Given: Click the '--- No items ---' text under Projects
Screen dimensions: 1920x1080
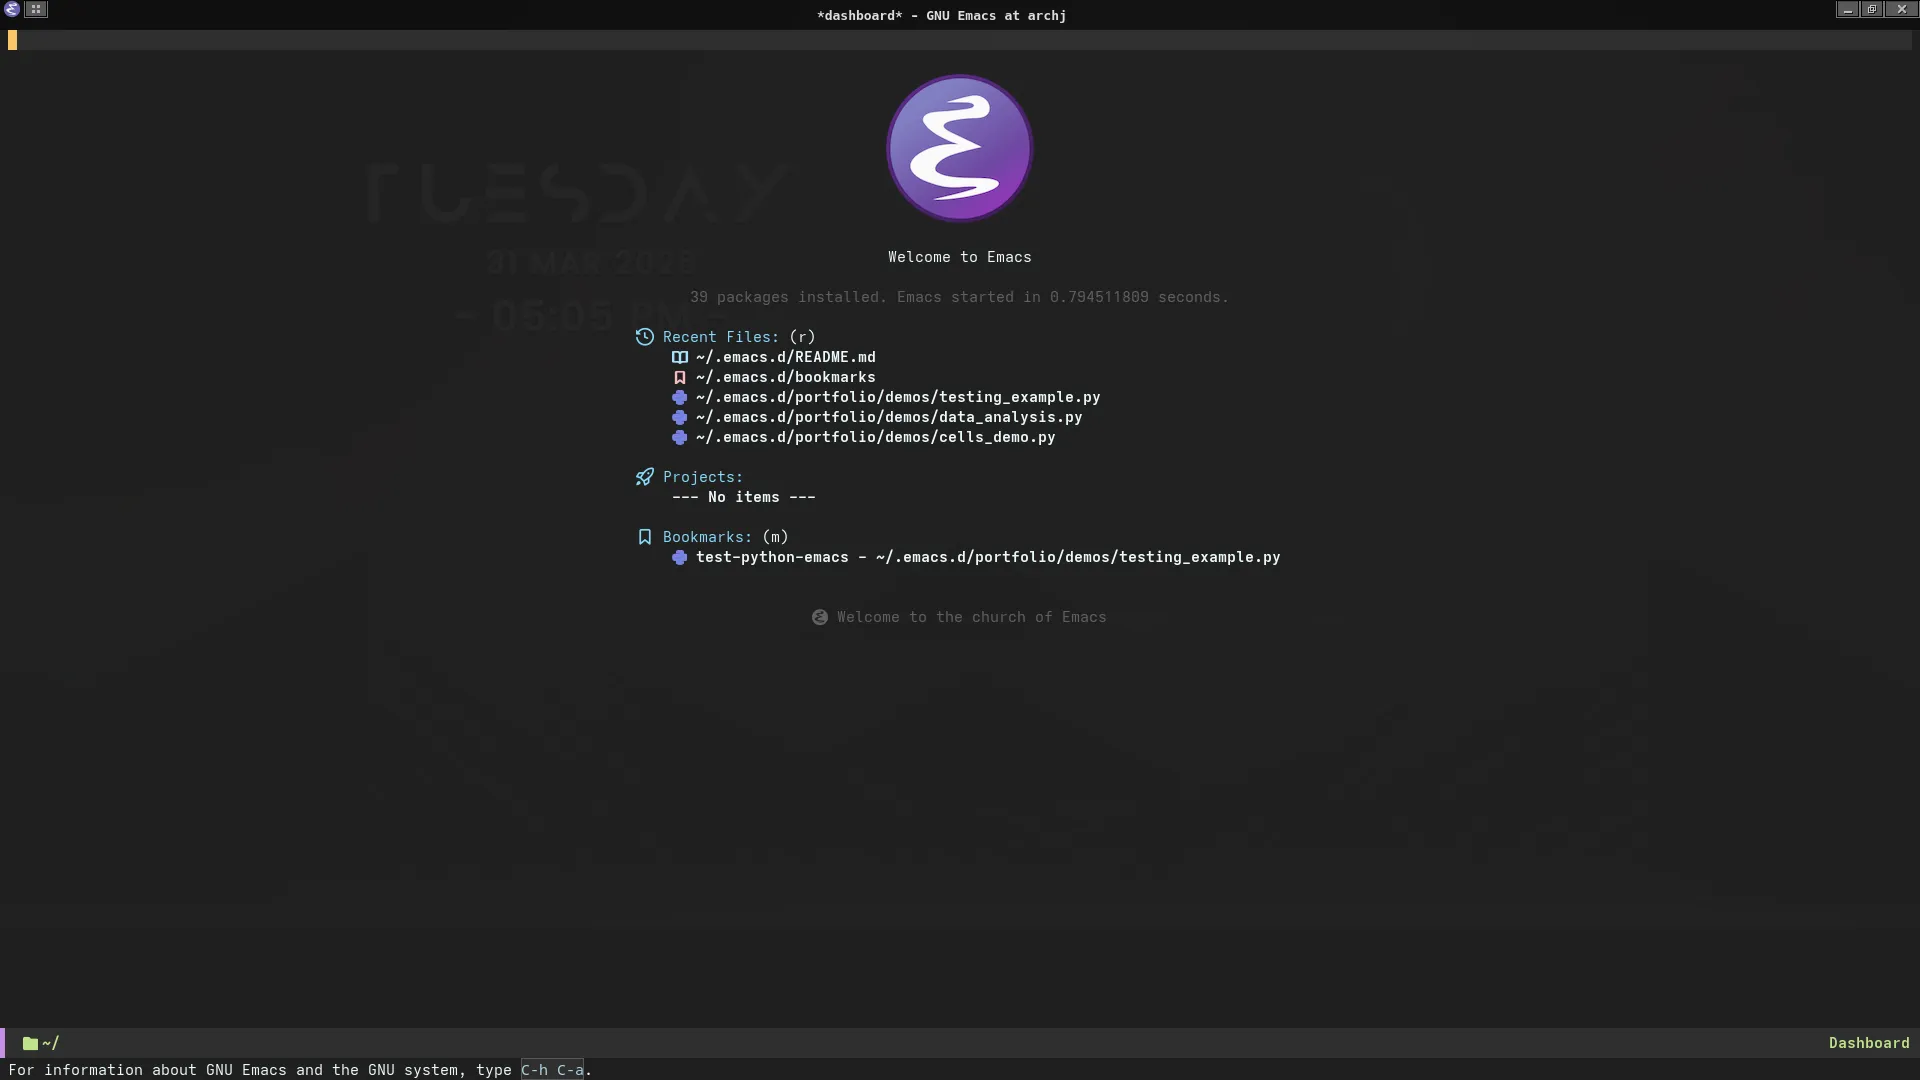Looking at the screenshot, I should [x=744, y=497].
